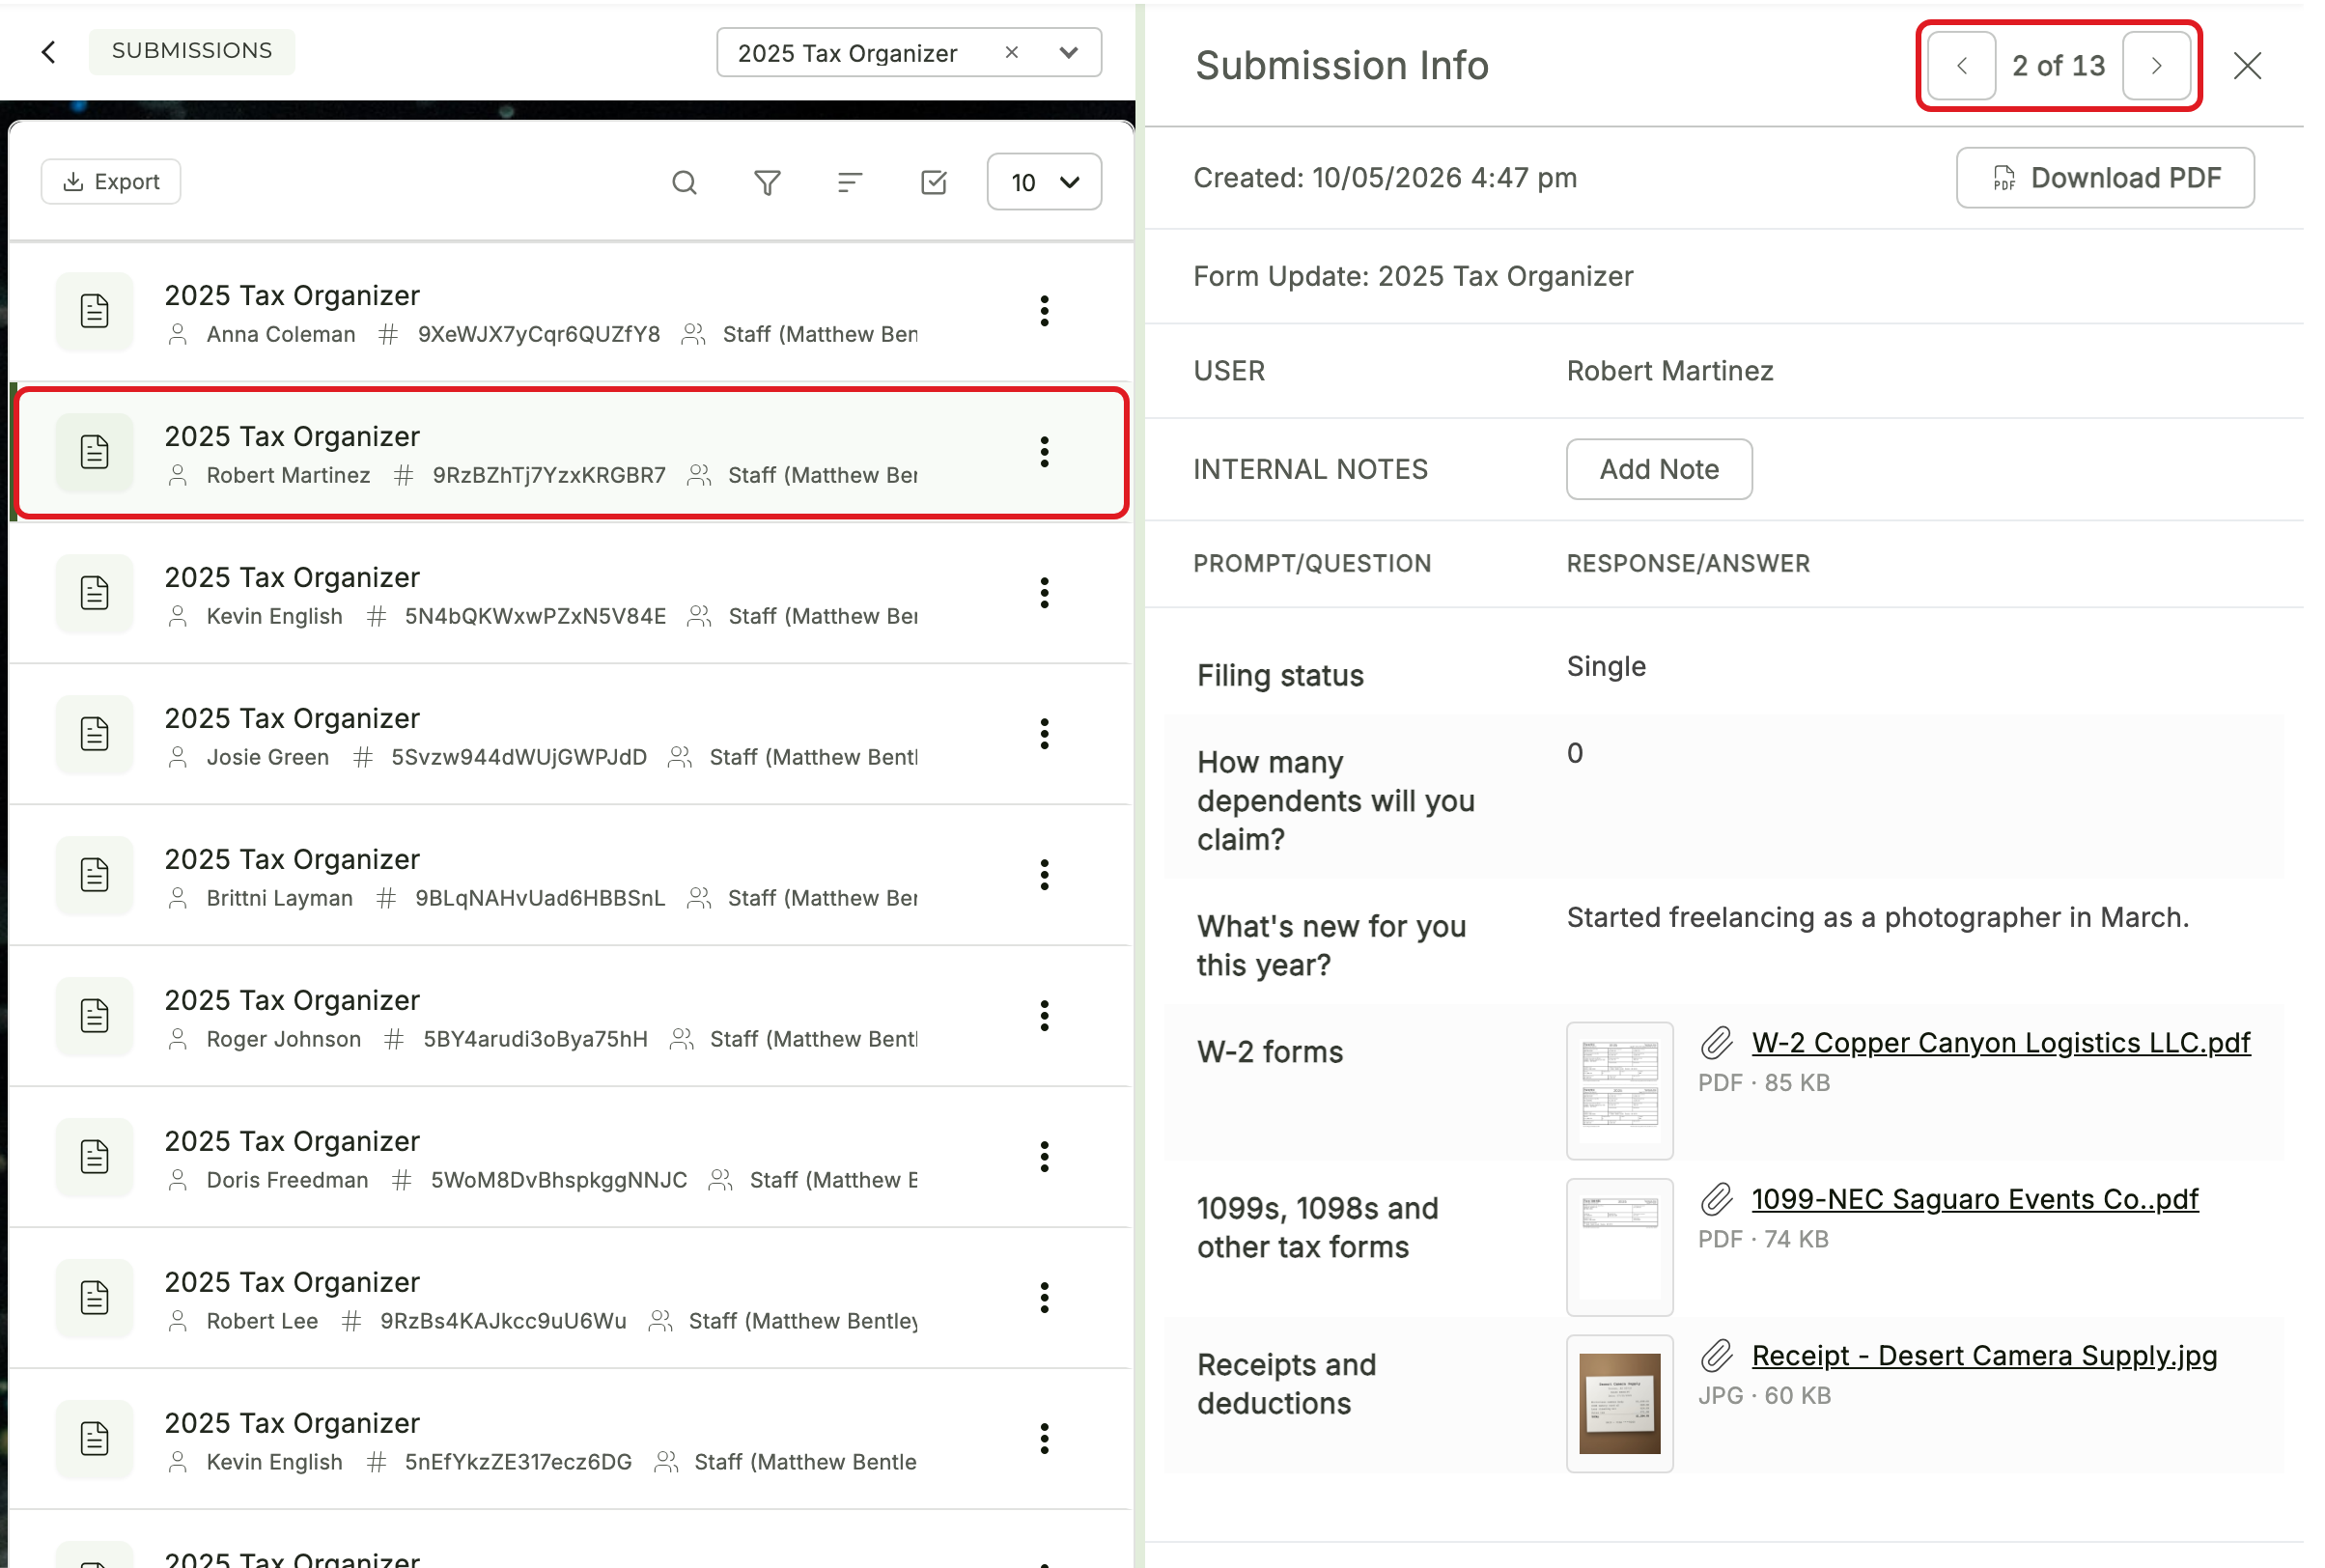
Task: Go to the next submission
Action: [x=2156, y=66]
